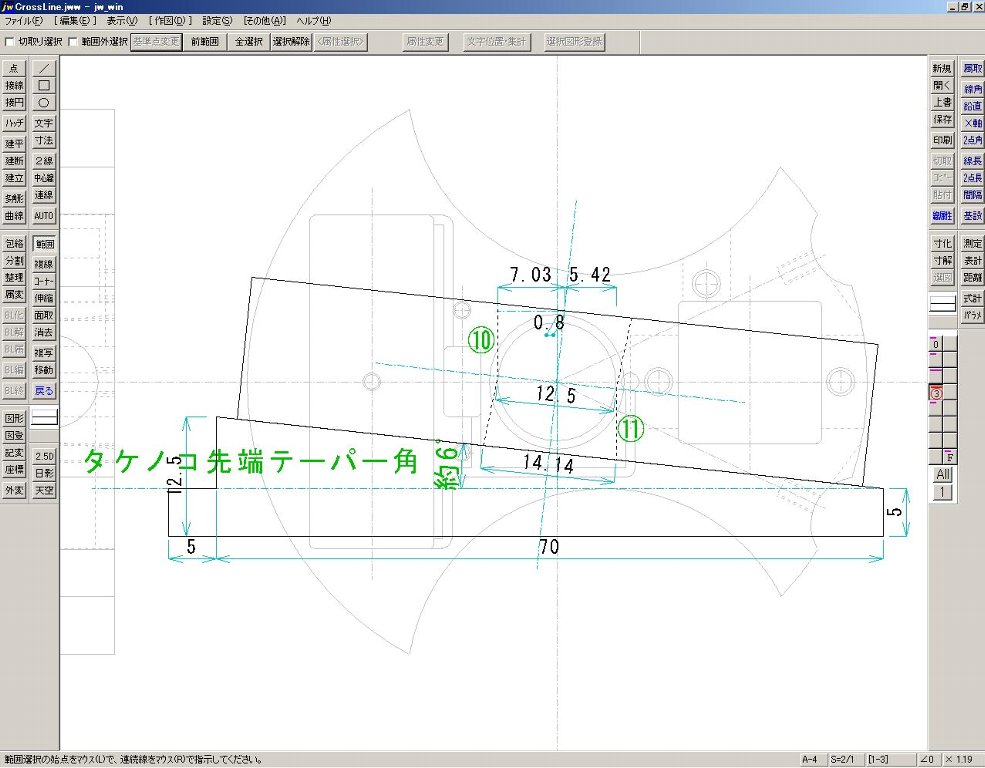Image resolution: width=985 pixels, height=768 pixels.
Task: Click the 属取 attribute pick button
Action: point(972,68)
